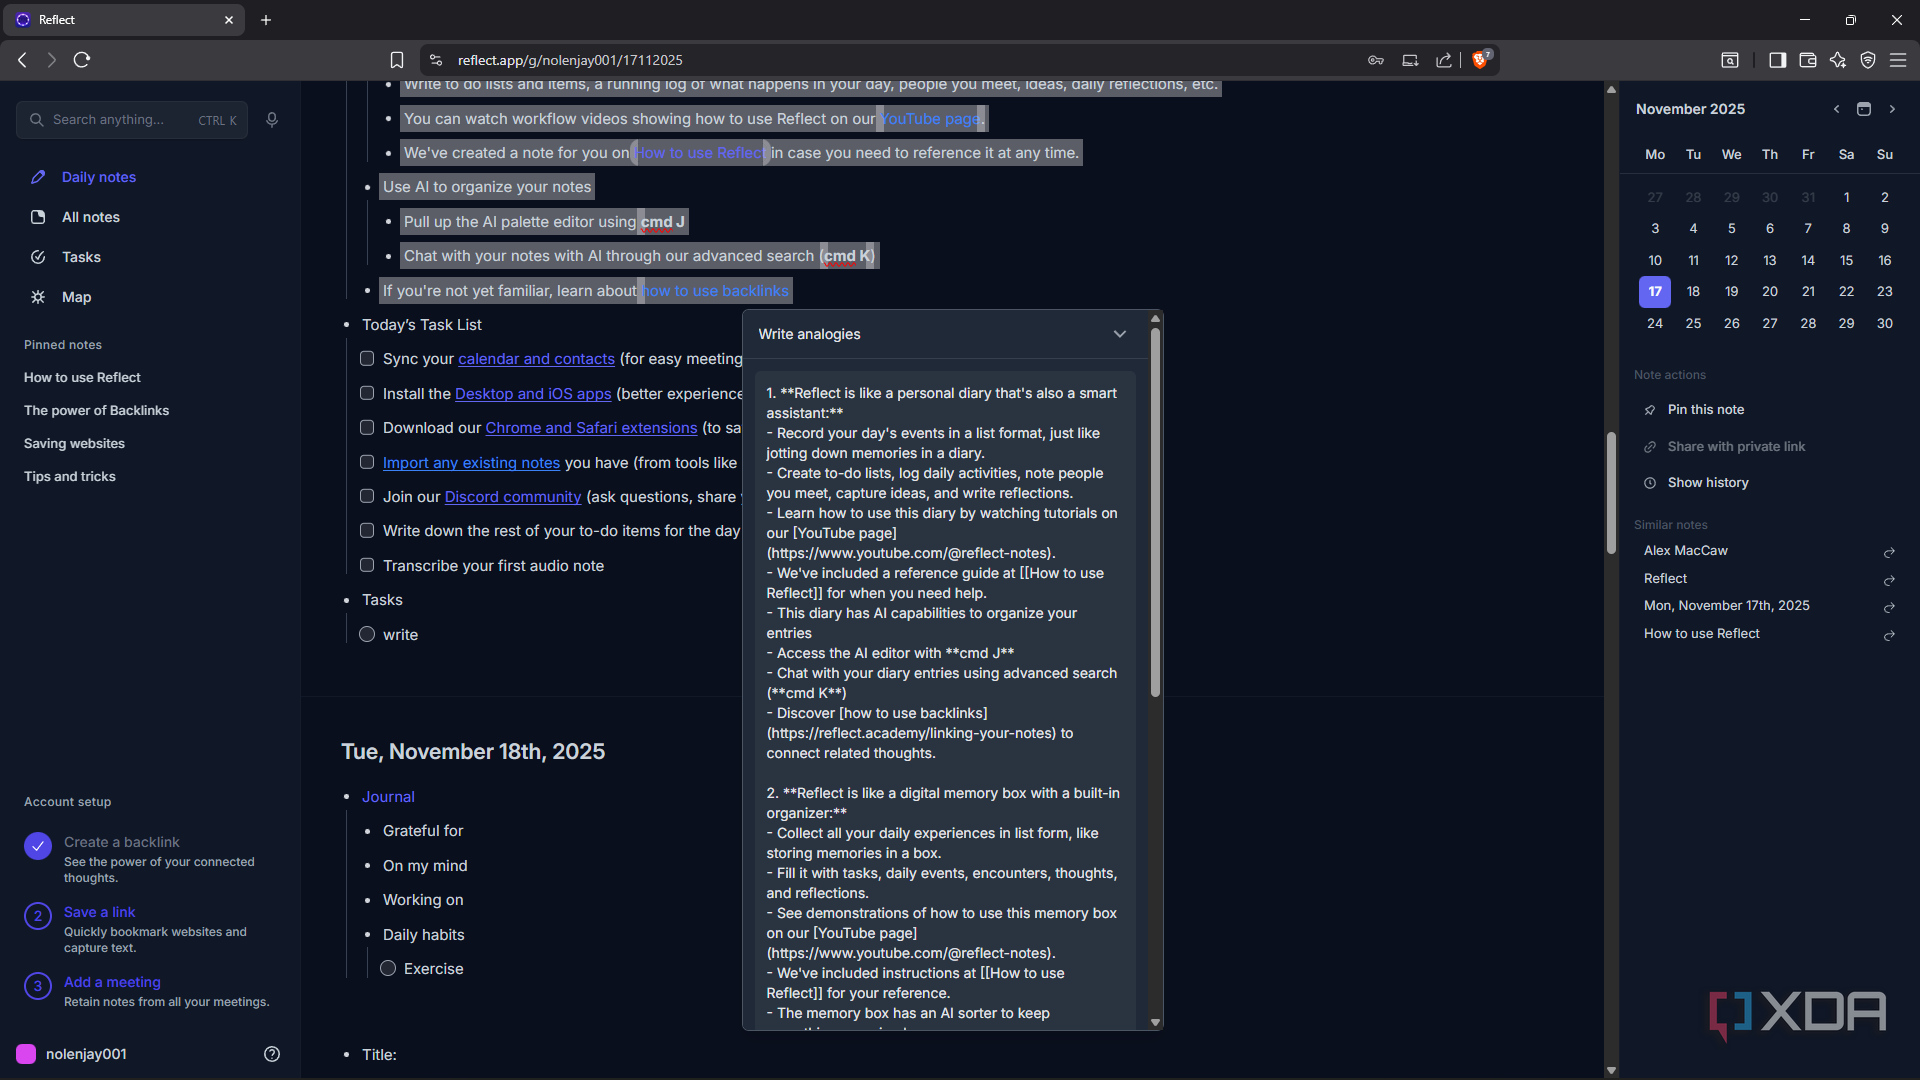Click the Save a link setup step
Screen dimensions: 1920x1080
coord(99,912)
